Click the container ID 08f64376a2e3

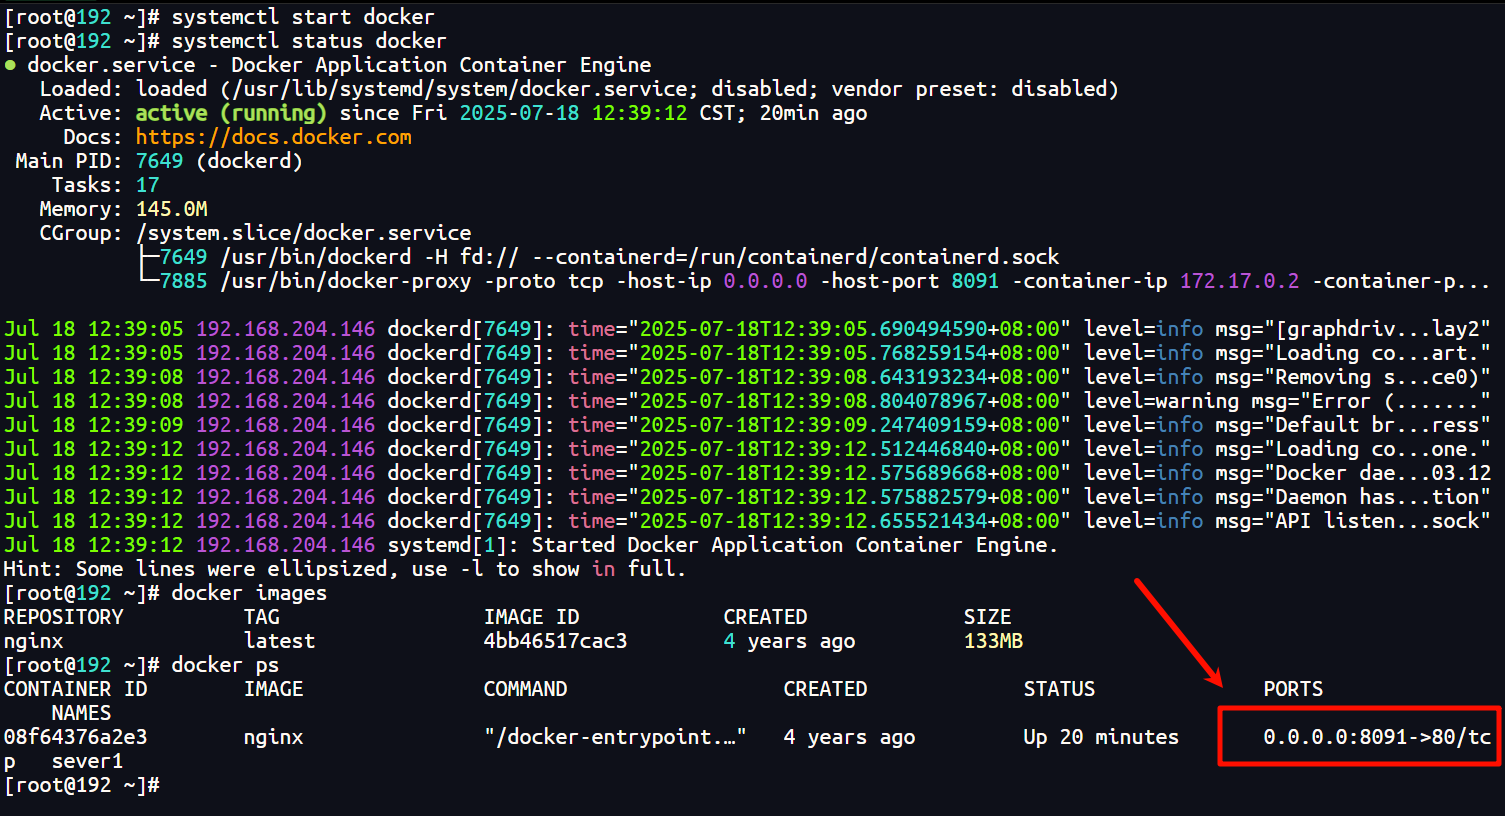(x=75, y=737)
